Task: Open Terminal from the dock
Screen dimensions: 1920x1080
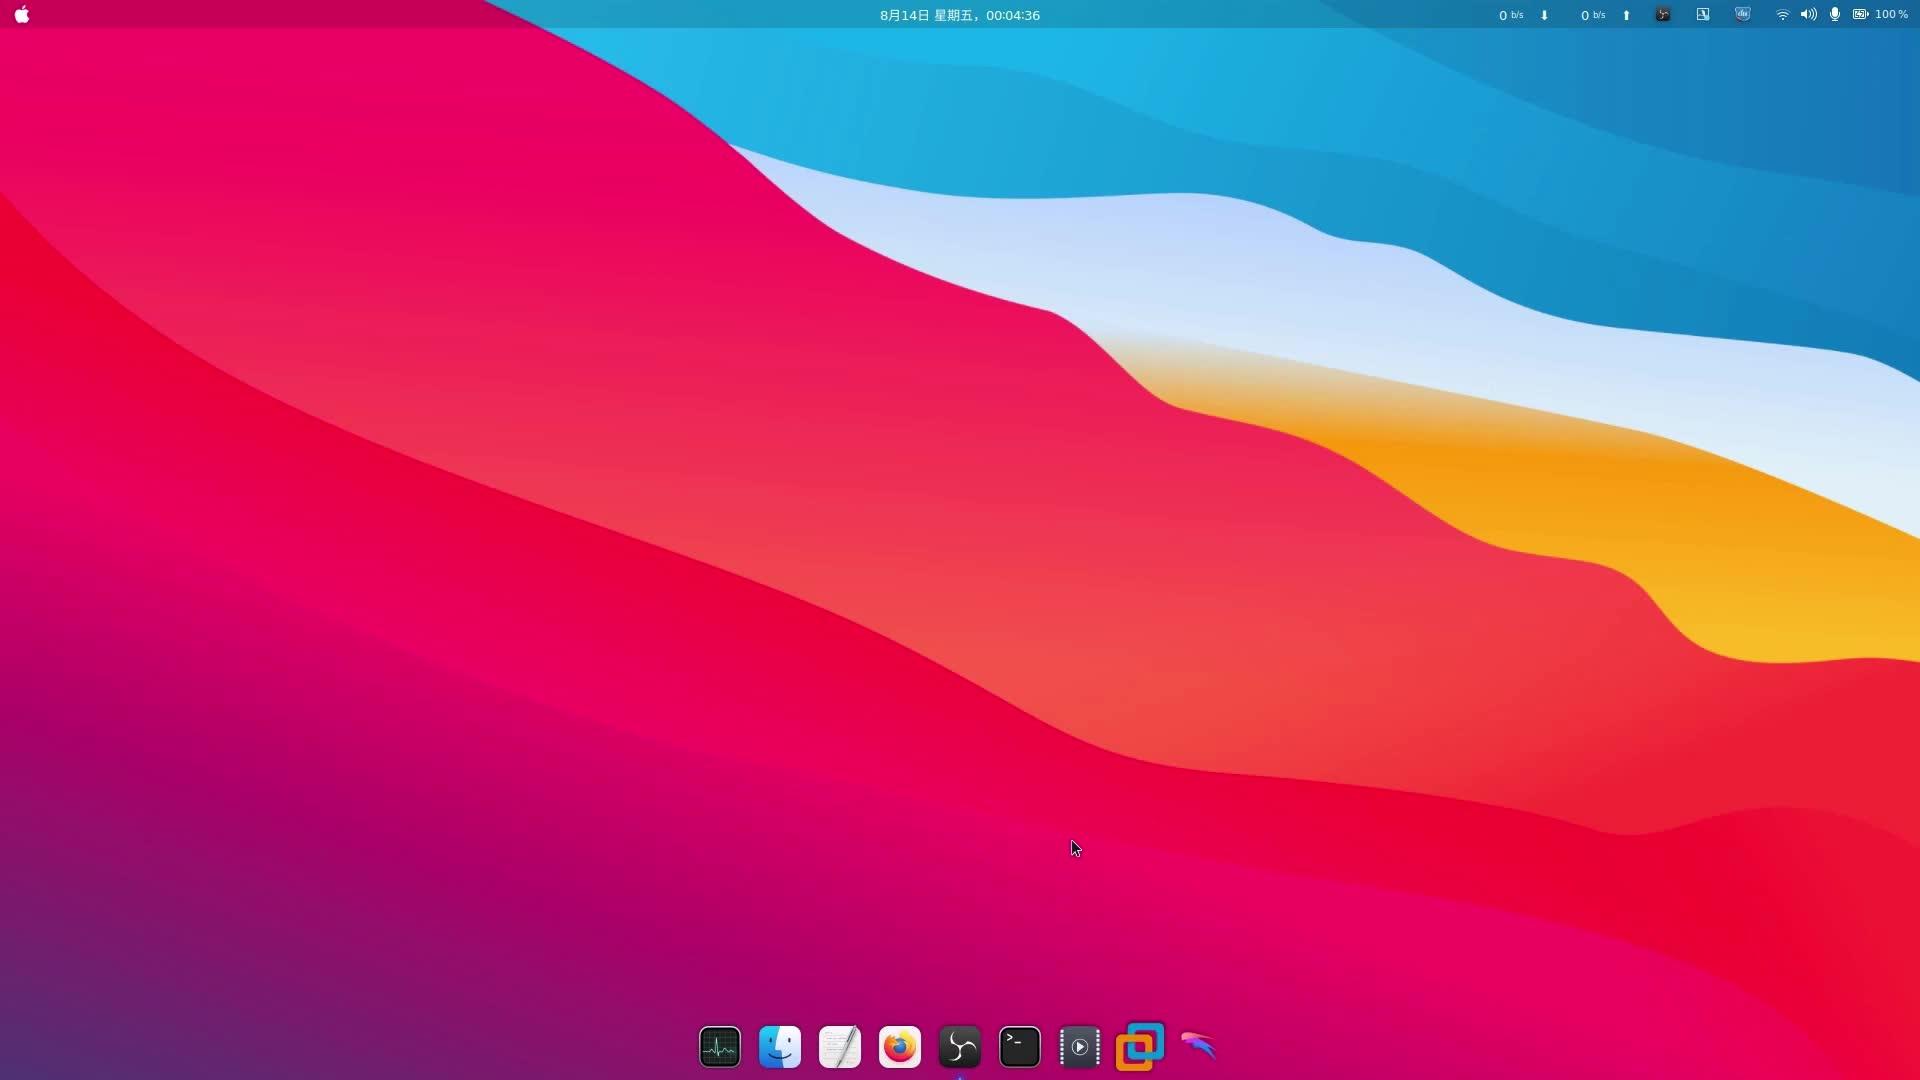Action: 1019,1046
